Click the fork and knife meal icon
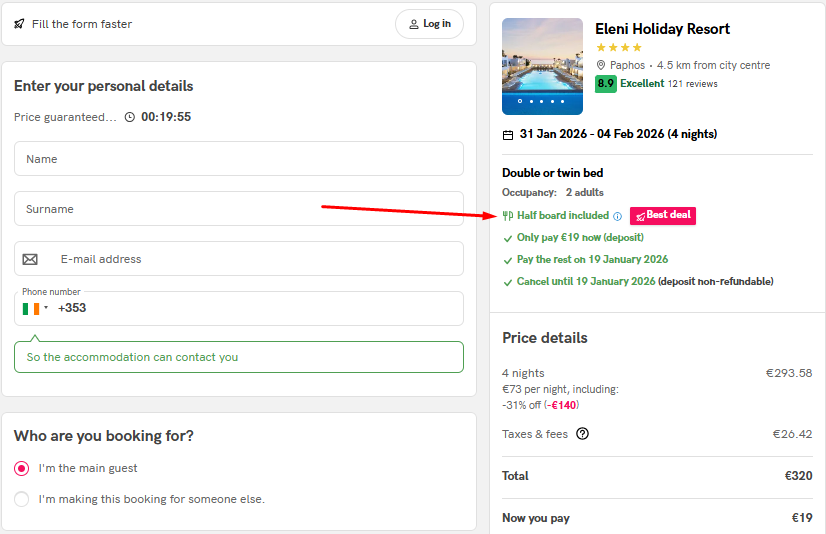Image resolution: width=826 pixels, height=534 pixels. [x=508, y=215]
